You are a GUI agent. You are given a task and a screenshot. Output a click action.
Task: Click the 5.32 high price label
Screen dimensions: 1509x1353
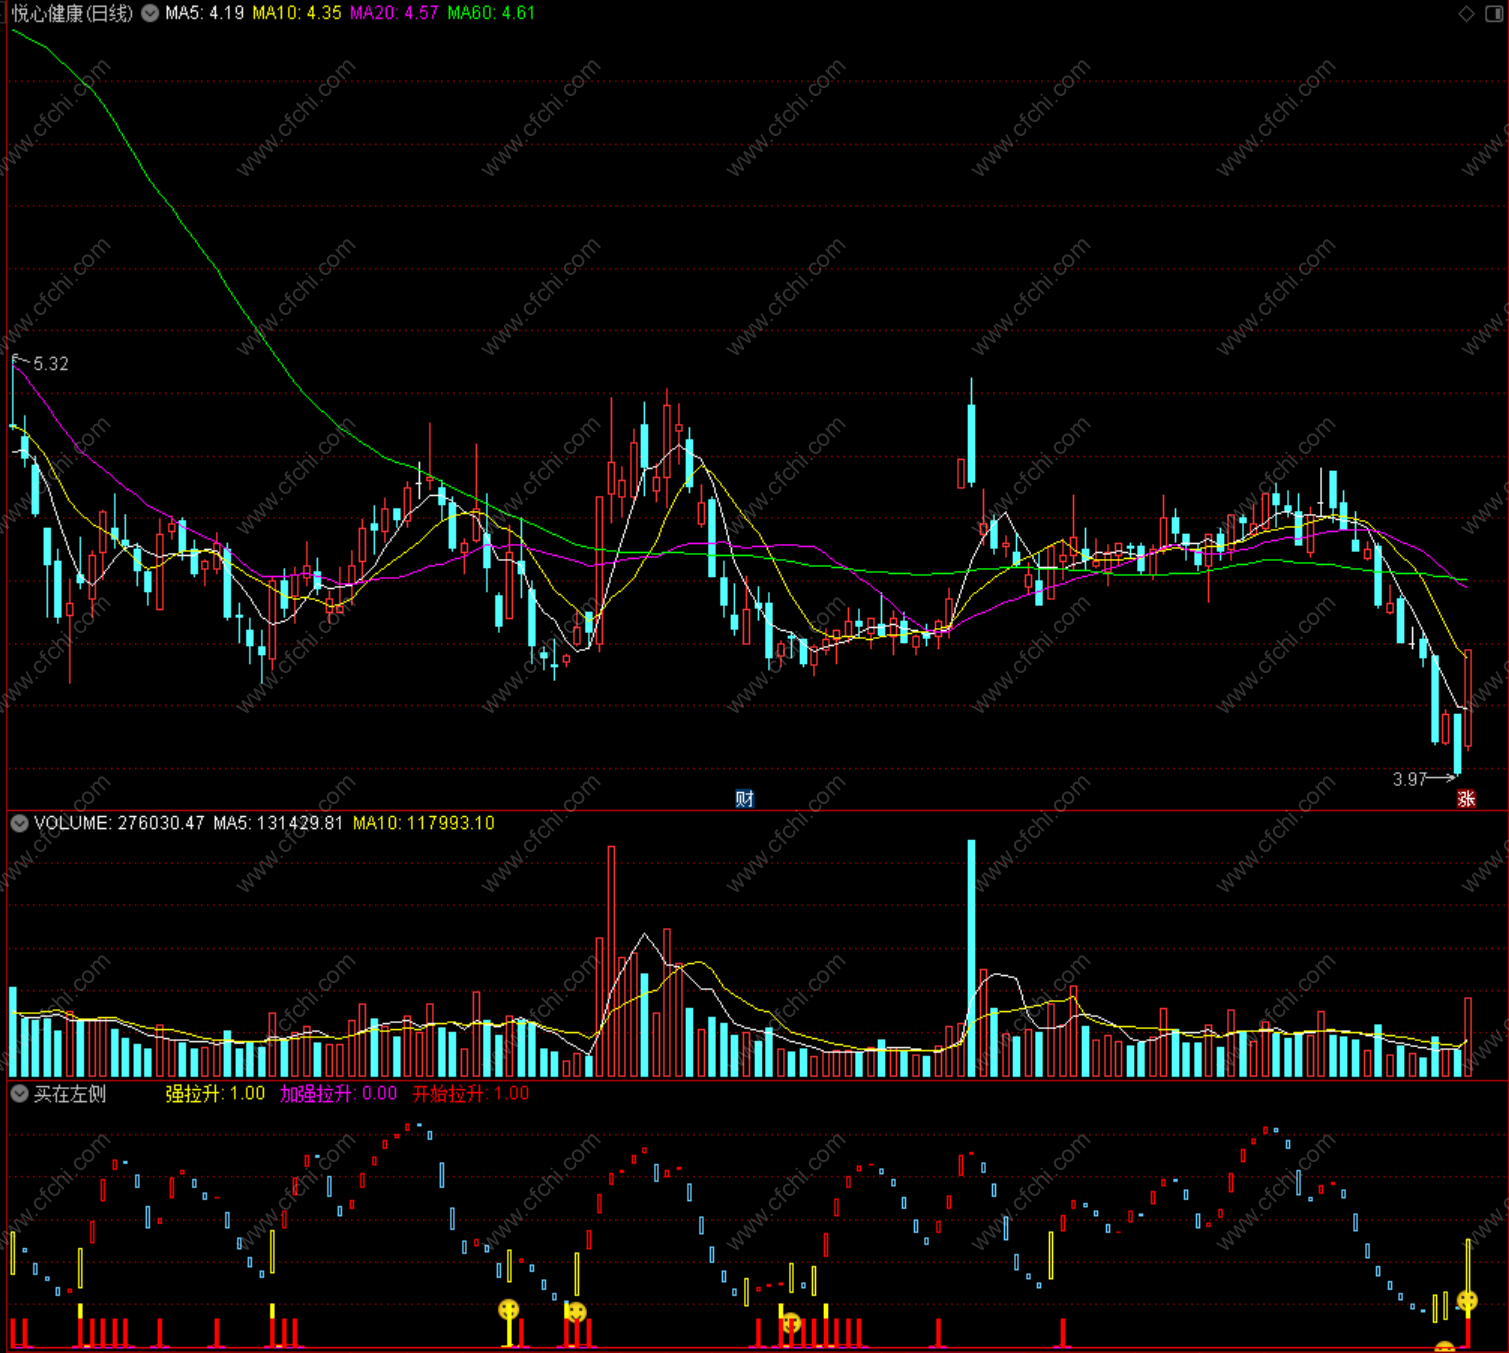tap(51, 364)
